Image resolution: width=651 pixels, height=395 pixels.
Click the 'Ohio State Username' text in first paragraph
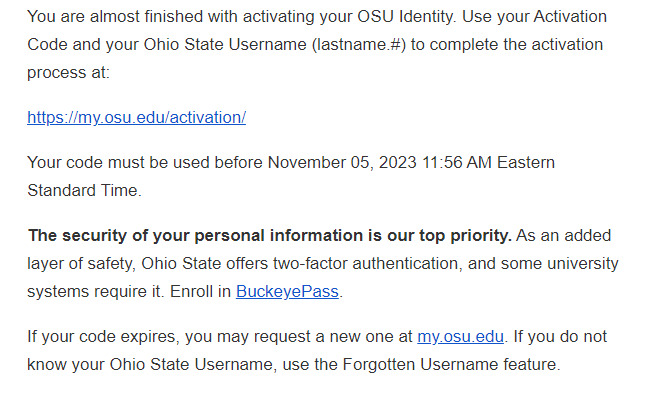(x=225, y=44)
